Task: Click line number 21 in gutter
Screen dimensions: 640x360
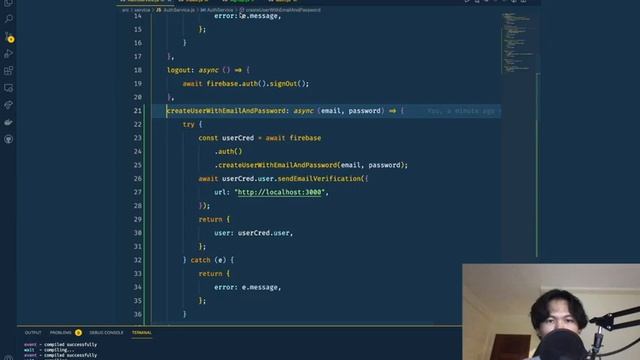Action: tap(138, 111)
